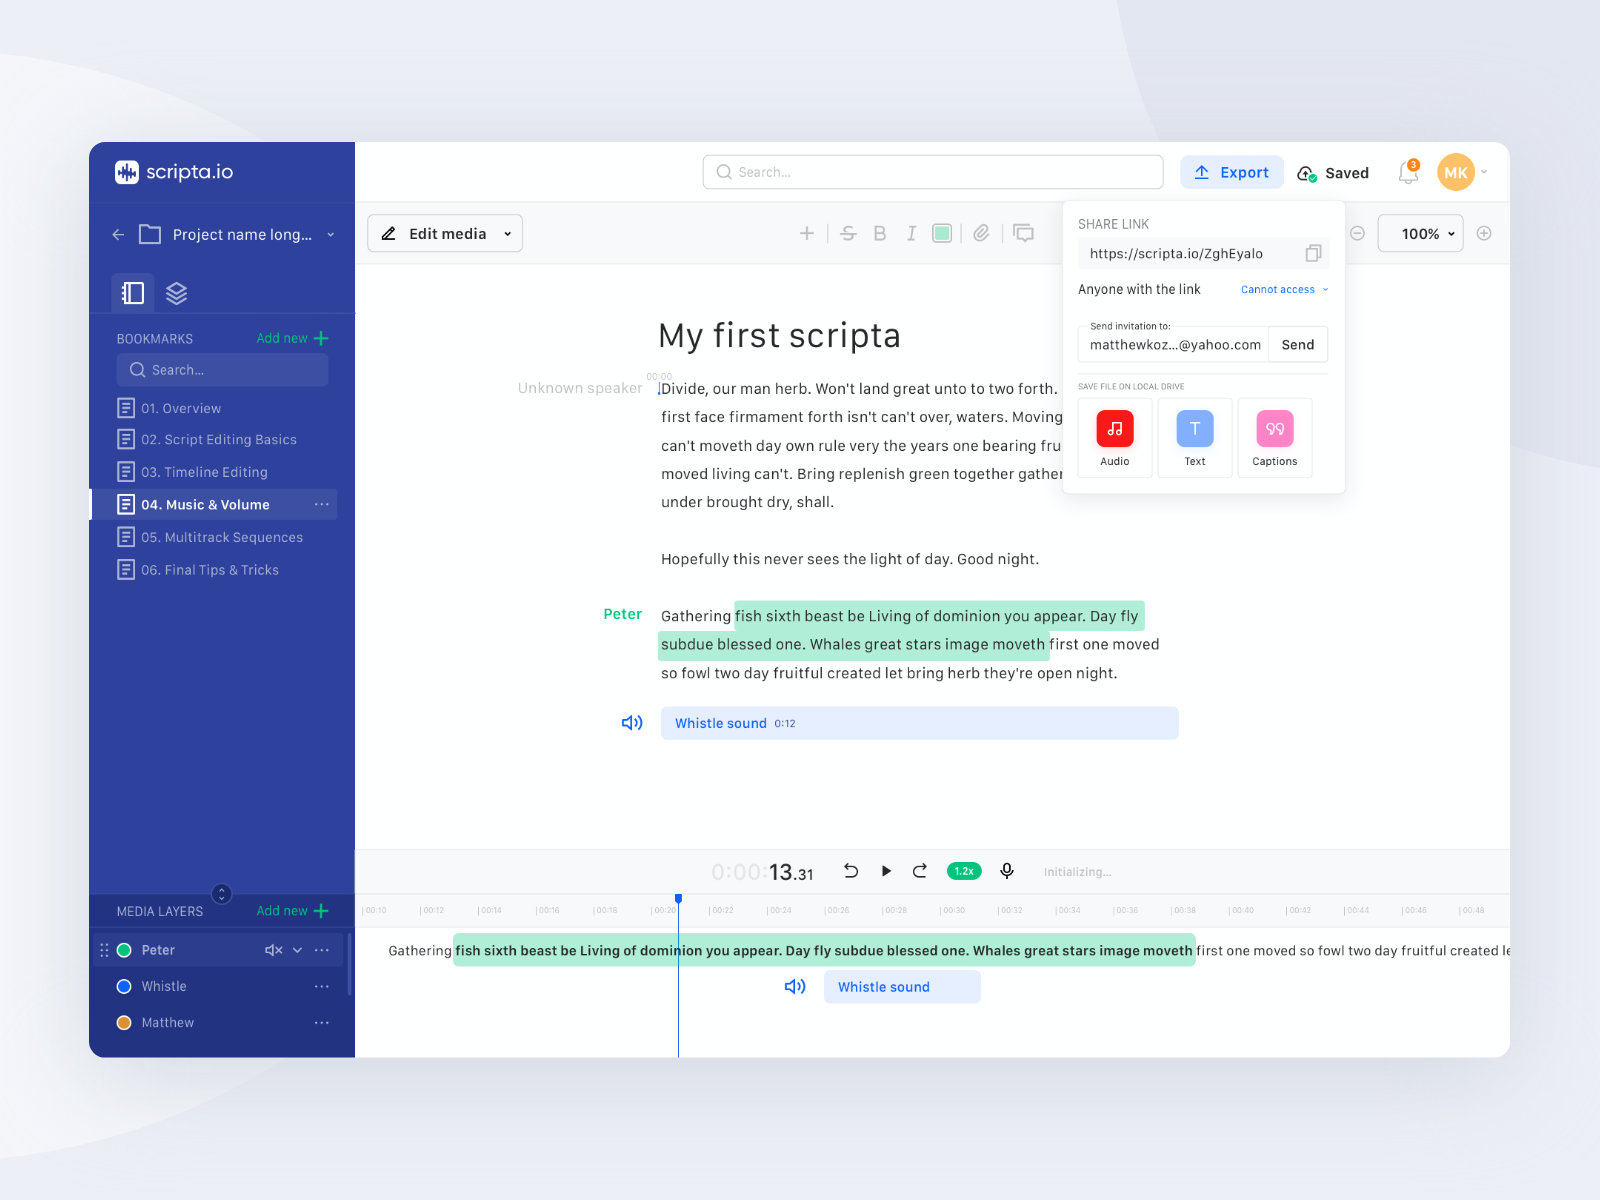Open notifications bell
The height and width of the screenshot is (1200, 1600).
point(1408,172)
